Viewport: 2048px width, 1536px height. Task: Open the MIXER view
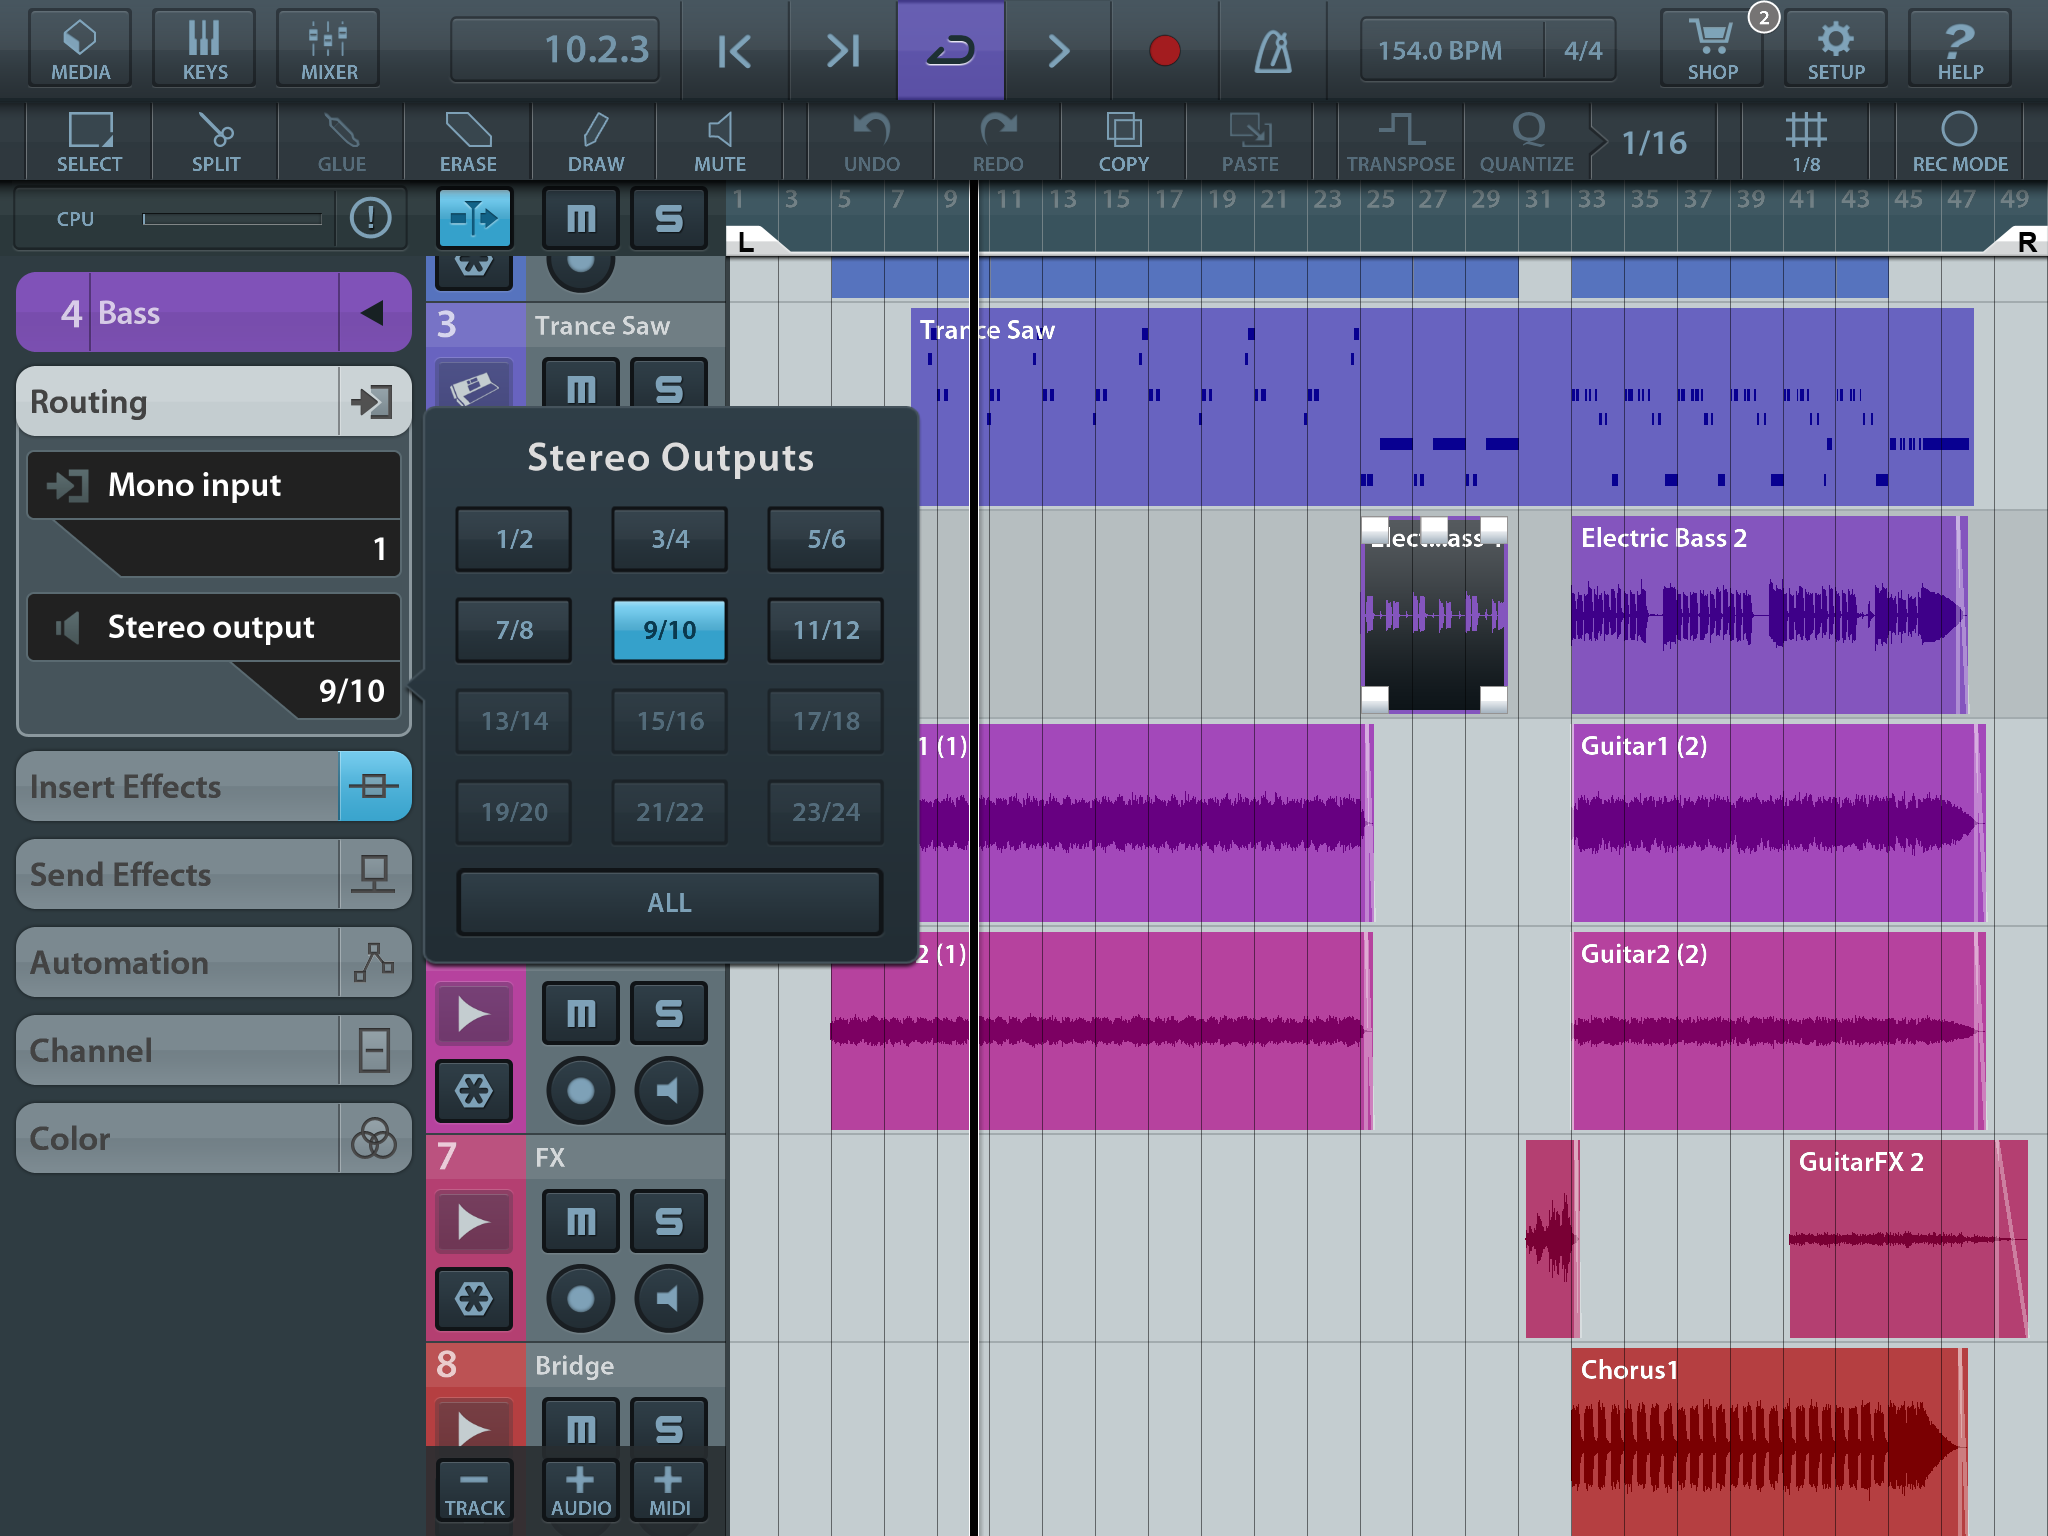coord(328,49)
